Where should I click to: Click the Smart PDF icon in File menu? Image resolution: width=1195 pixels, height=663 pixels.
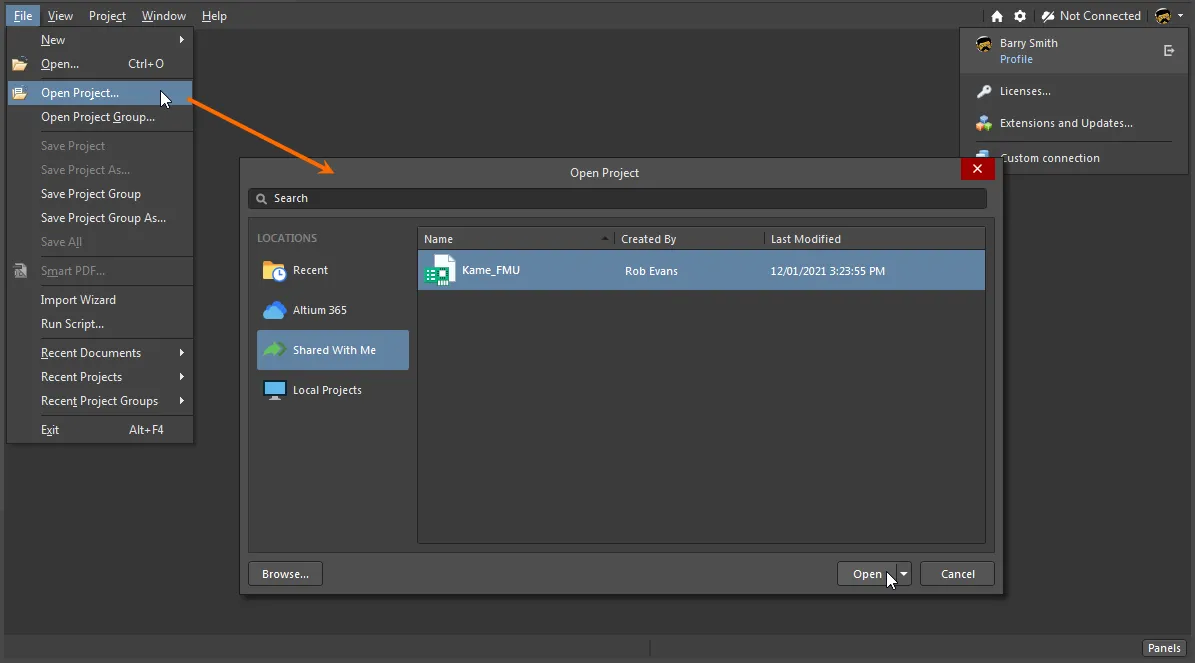point(20,271)
